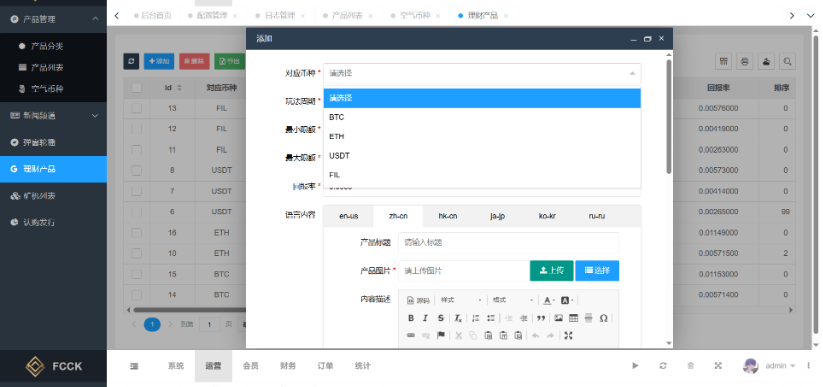Tick the checkbox for row Id 12
Screen dimensions: 823x387
click(x=136, y=129)
